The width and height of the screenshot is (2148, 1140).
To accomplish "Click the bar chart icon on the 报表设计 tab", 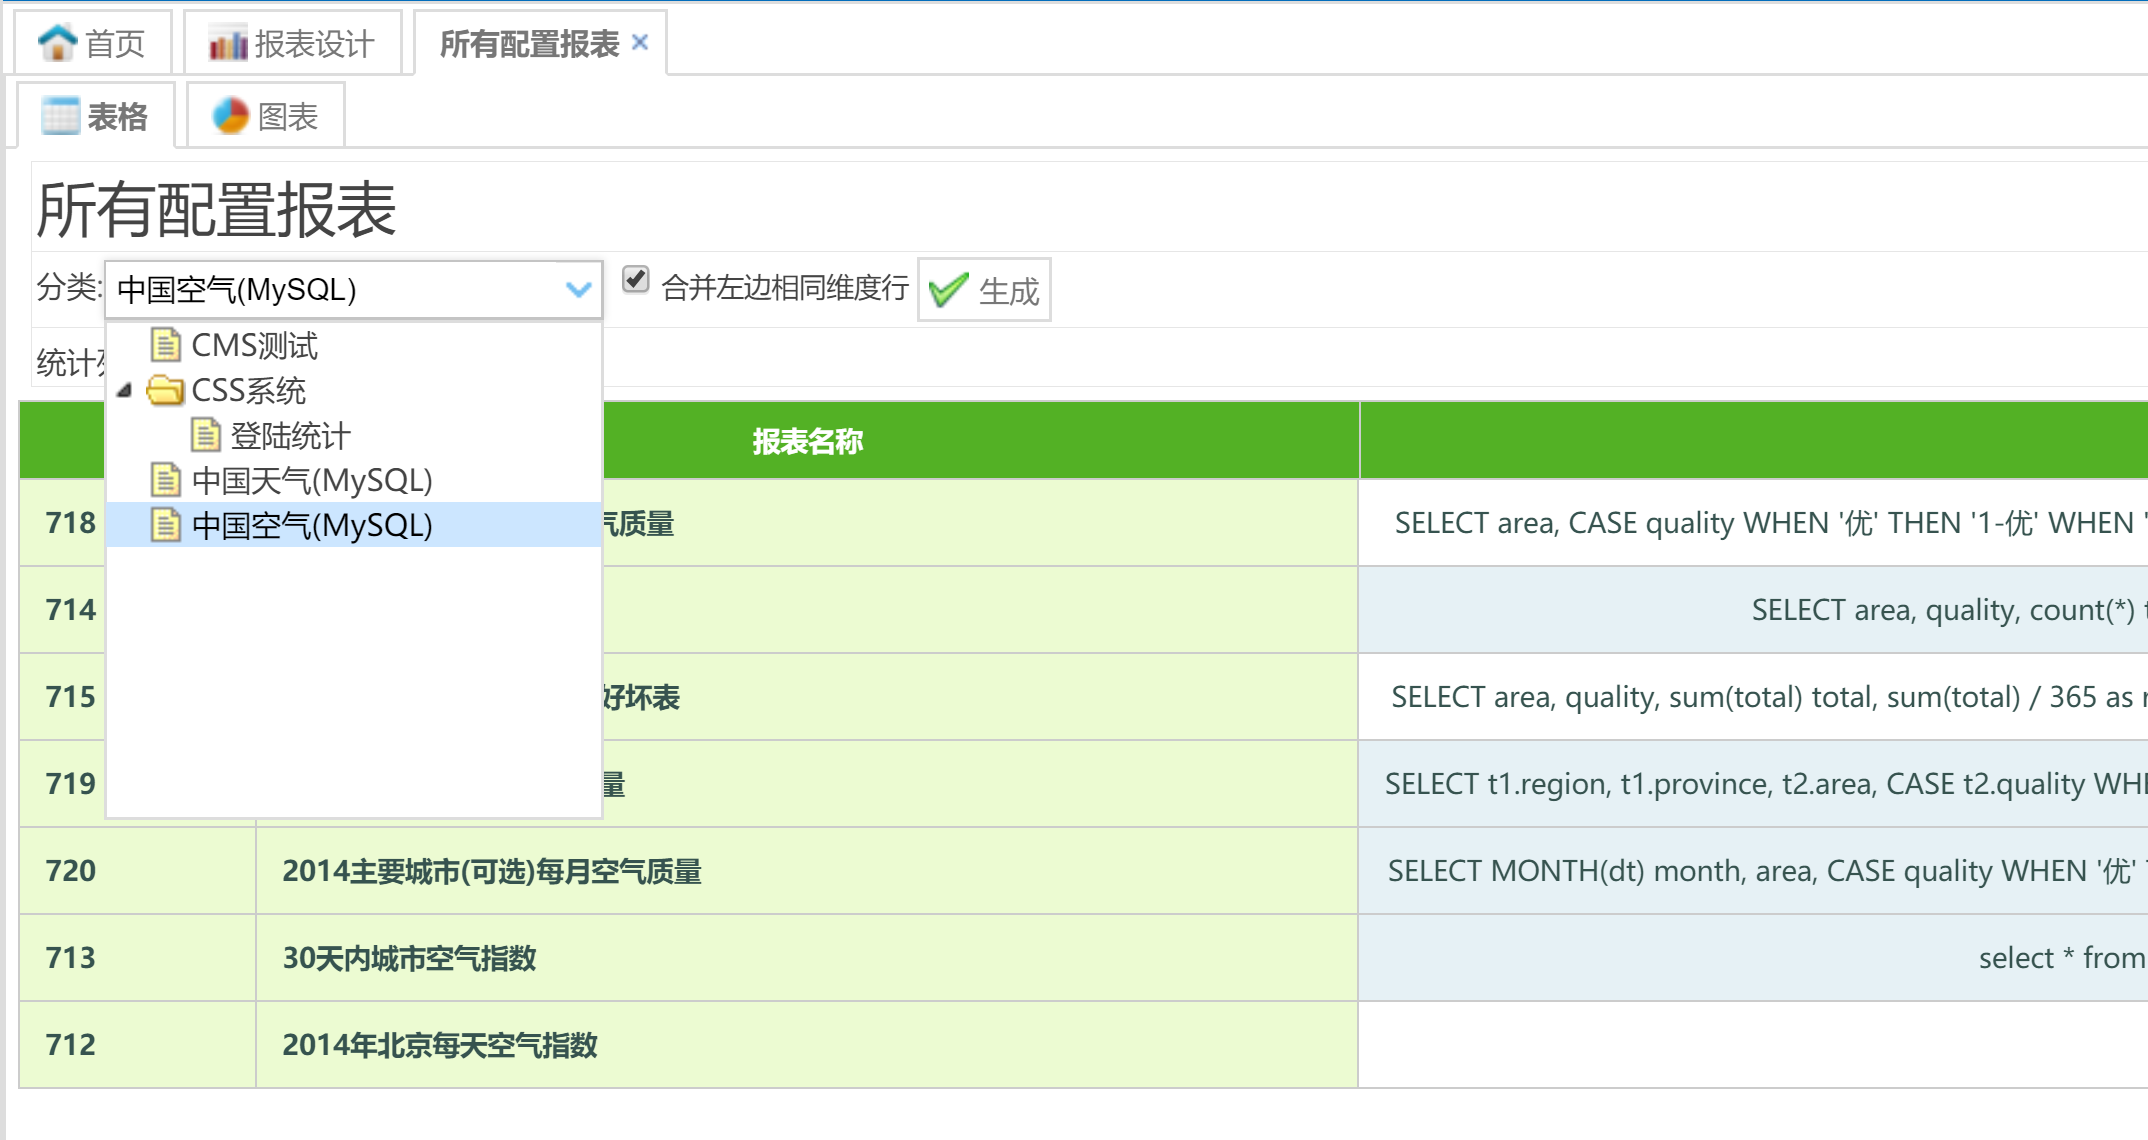I will tap(227, 43).
